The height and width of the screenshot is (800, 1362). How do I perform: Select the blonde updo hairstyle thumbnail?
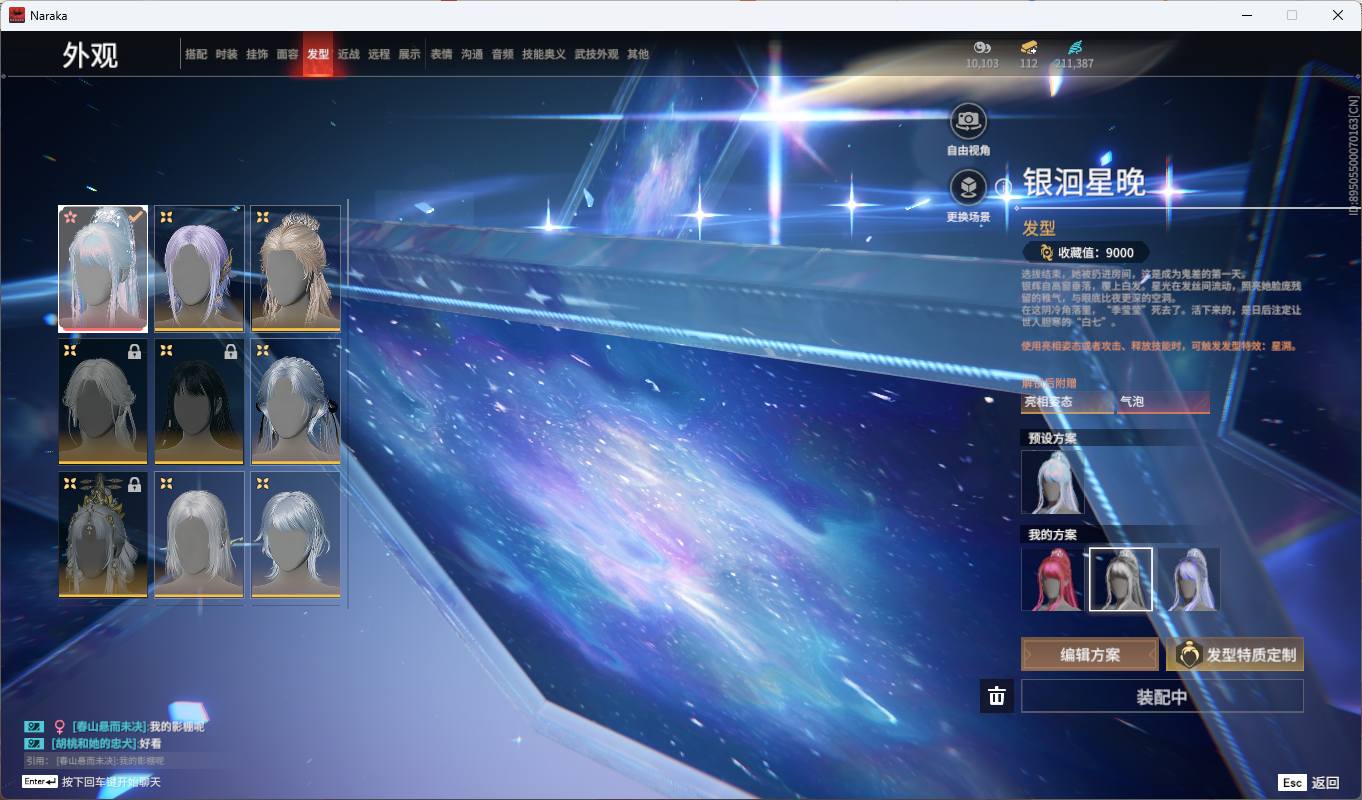click(x=295, y=268)
